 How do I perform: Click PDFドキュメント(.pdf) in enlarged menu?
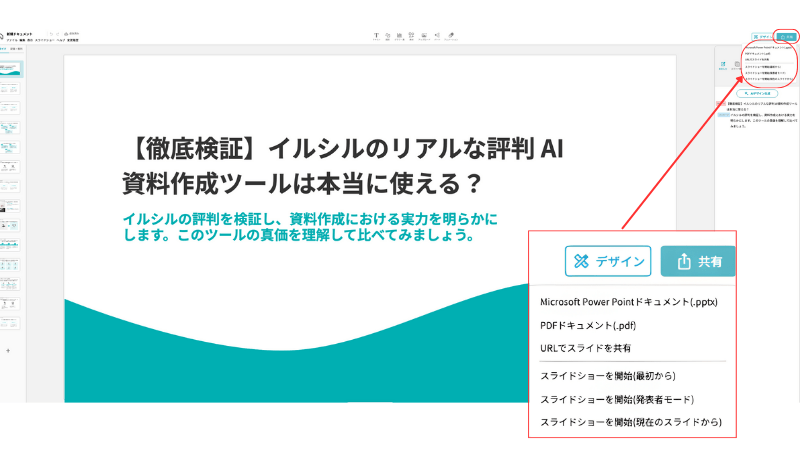(588, 325)
